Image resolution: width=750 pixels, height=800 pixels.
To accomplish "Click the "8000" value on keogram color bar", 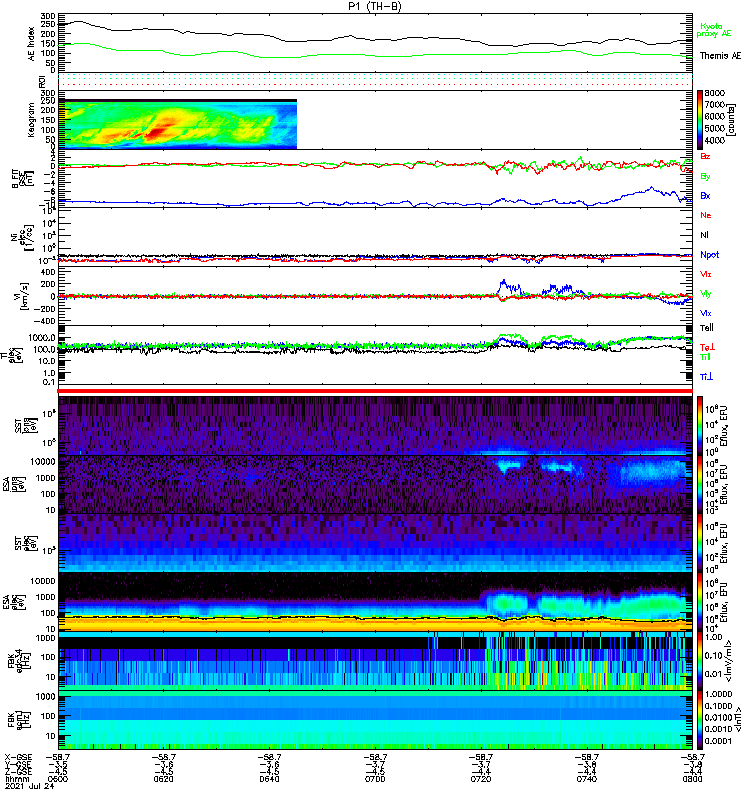I will coord(715,93).
